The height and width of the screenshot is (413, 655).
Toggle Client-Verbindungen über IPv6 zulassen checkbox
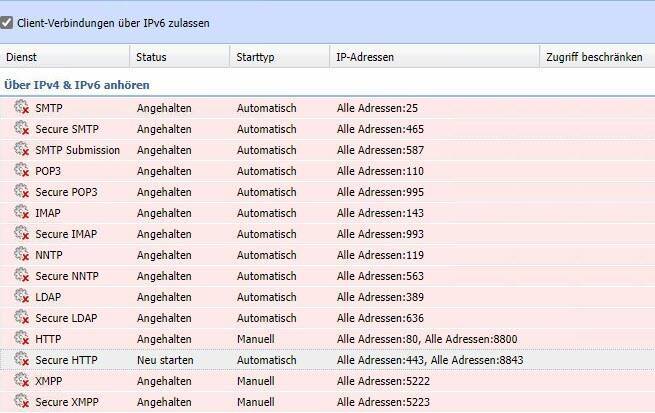[x=8, y=22]
